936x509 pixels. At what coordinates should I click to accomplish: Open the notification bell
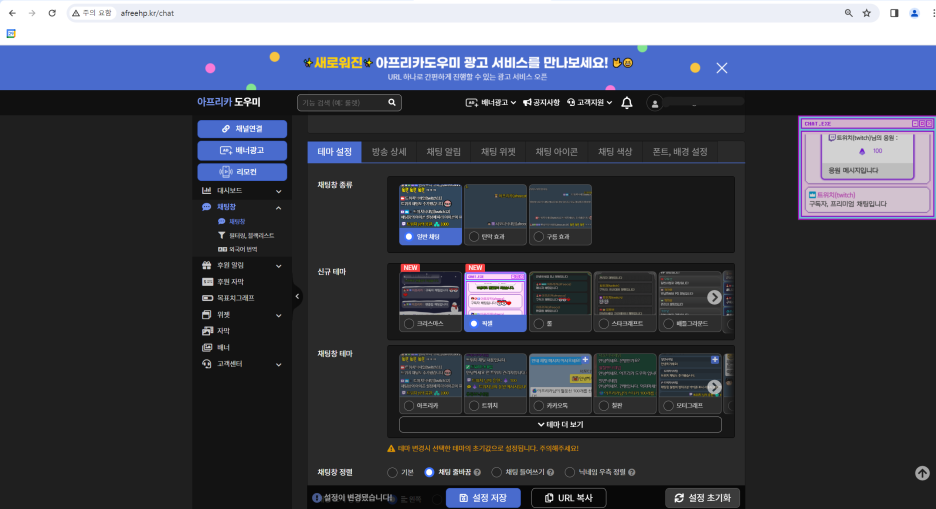click(627, 103)
